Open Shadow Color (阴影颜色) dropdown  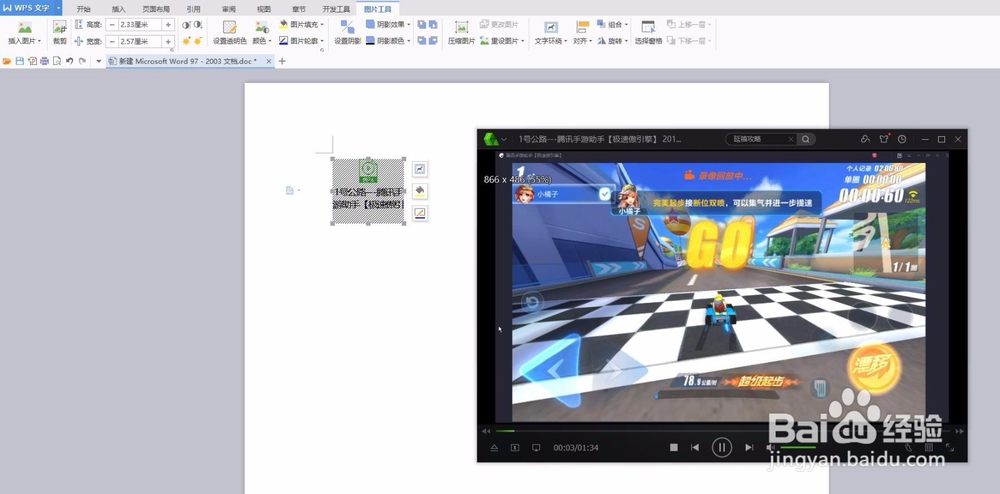click(388, 41)
